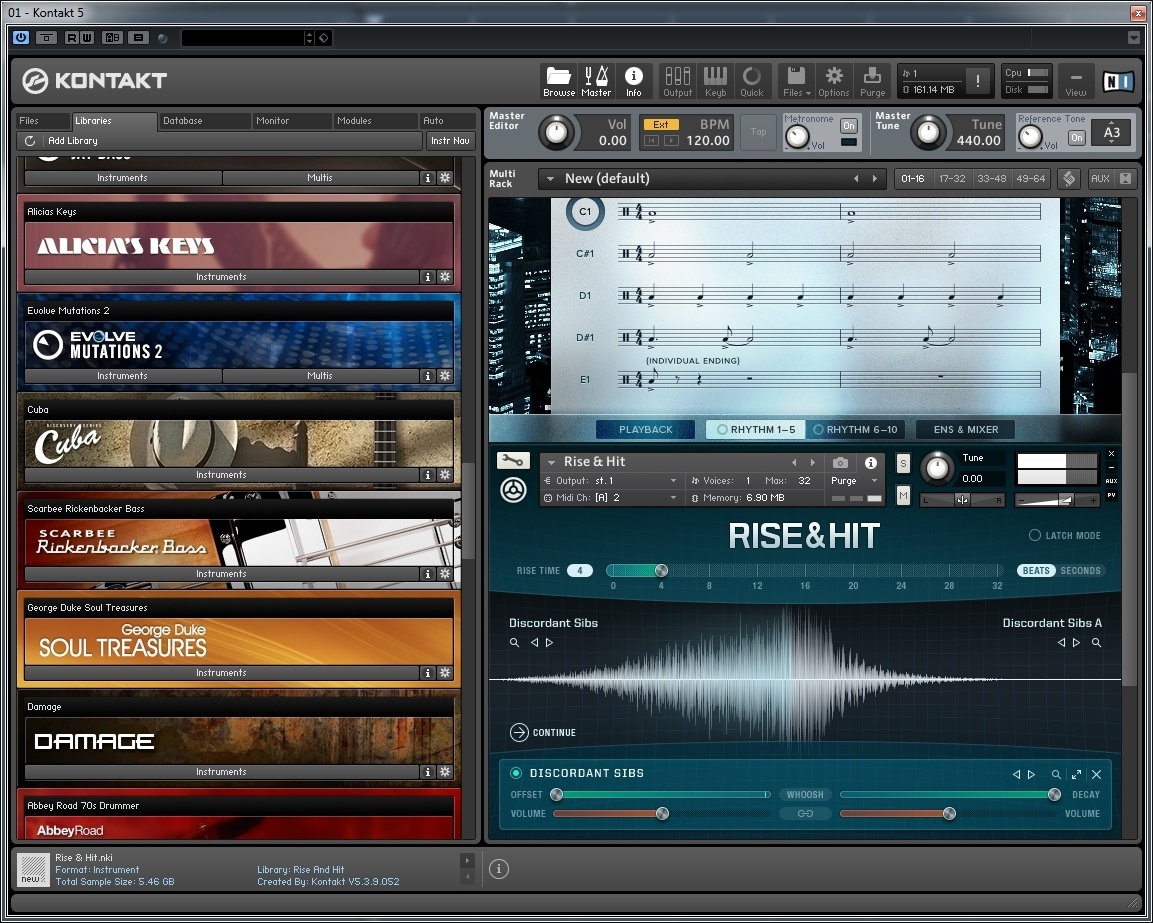This screenshot has width=1153, height=923.
Task: Open the Ens & Mixer tab
Action: (x=965, y=430)
